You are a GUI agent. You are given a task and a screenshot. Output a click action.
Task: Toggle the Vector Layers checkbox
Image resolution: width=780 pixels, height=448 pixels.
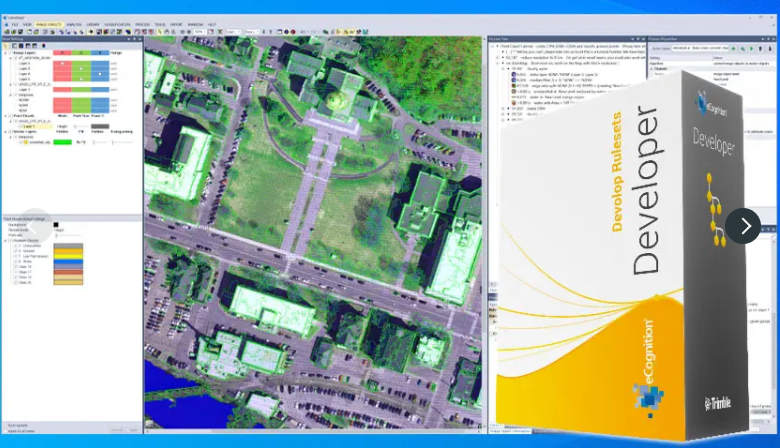[x=10, y=132]
